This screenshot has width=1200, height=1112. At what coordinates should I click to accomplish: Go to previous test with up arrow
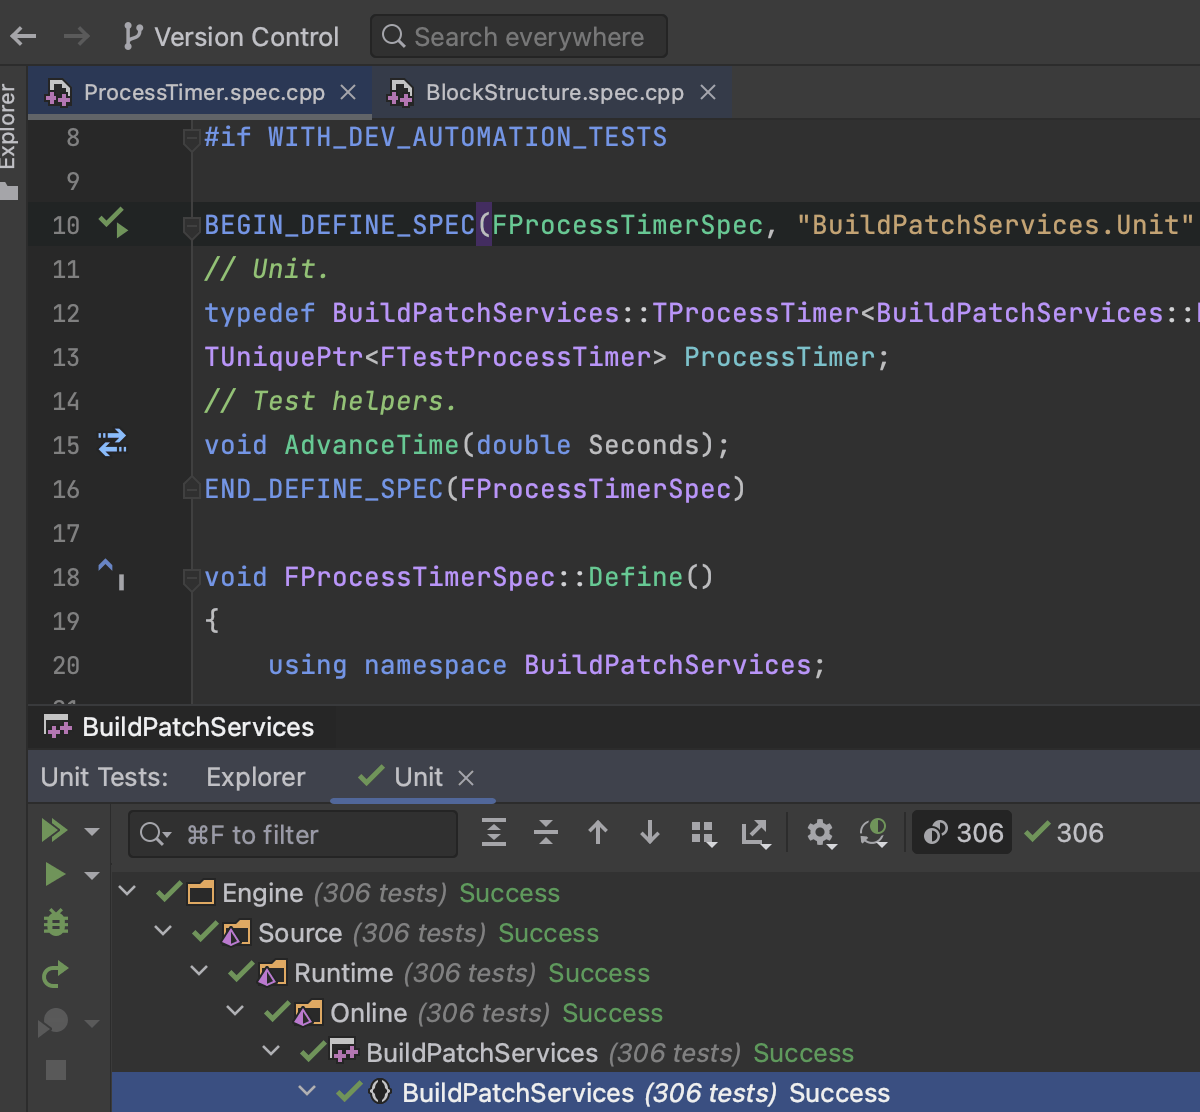coord(598,833)
